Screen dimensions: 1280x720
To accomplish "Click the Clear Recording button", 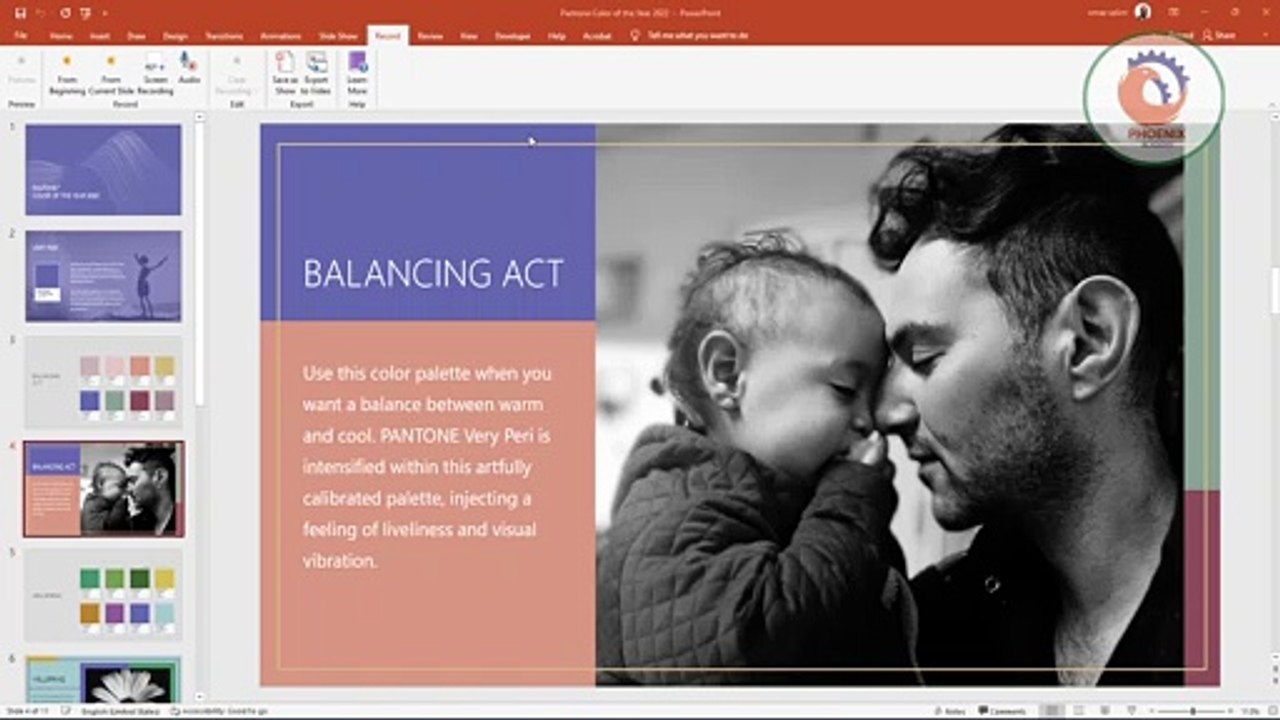I will click(237, 74).
